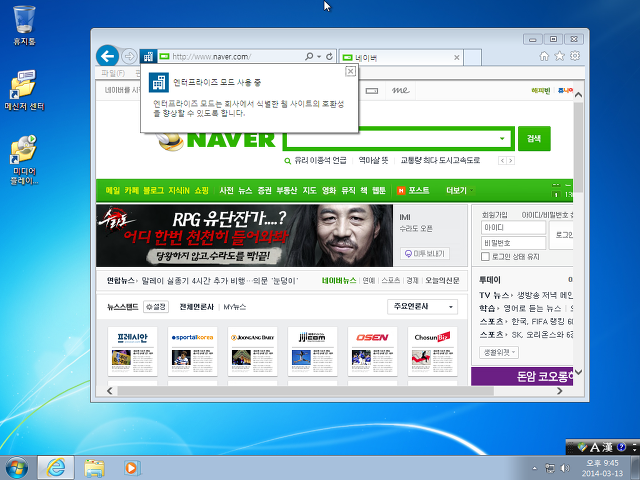Viewport: 640px width, 480px height.
Task: Click the vertical scrollbar down arrow
Action: (578, 372)
